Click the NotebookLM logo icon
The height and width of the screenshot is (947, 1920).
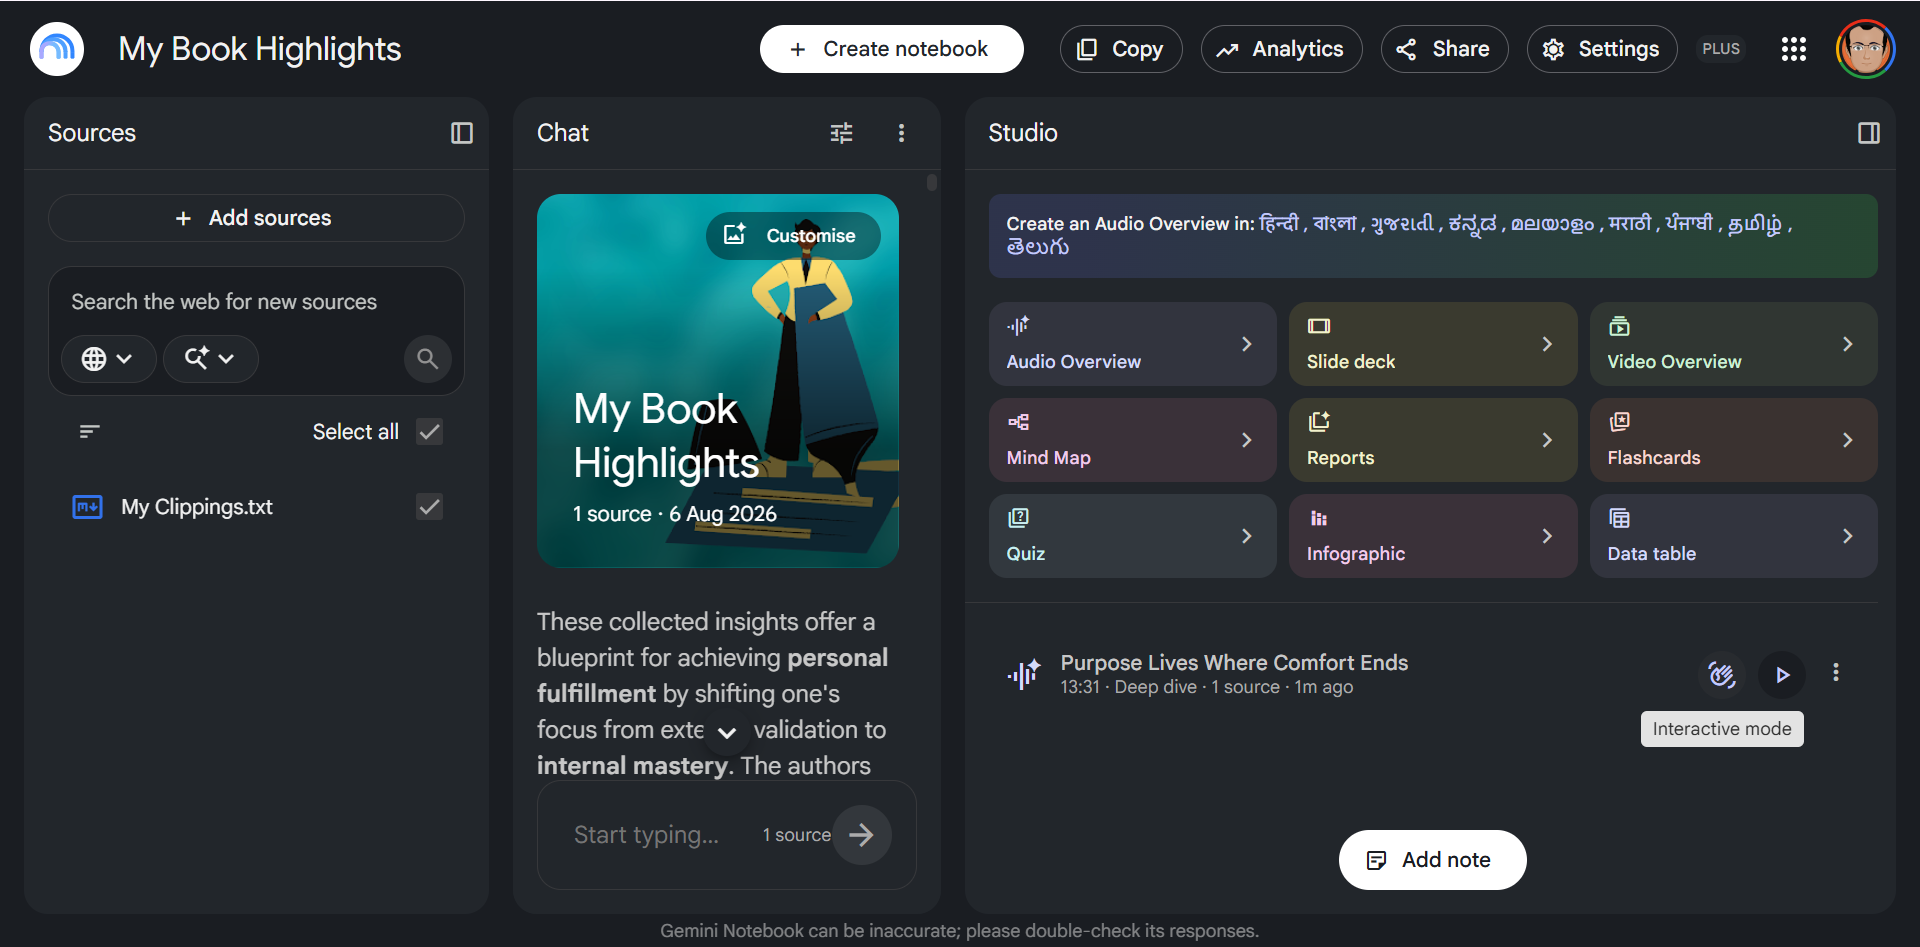(57, 49)
